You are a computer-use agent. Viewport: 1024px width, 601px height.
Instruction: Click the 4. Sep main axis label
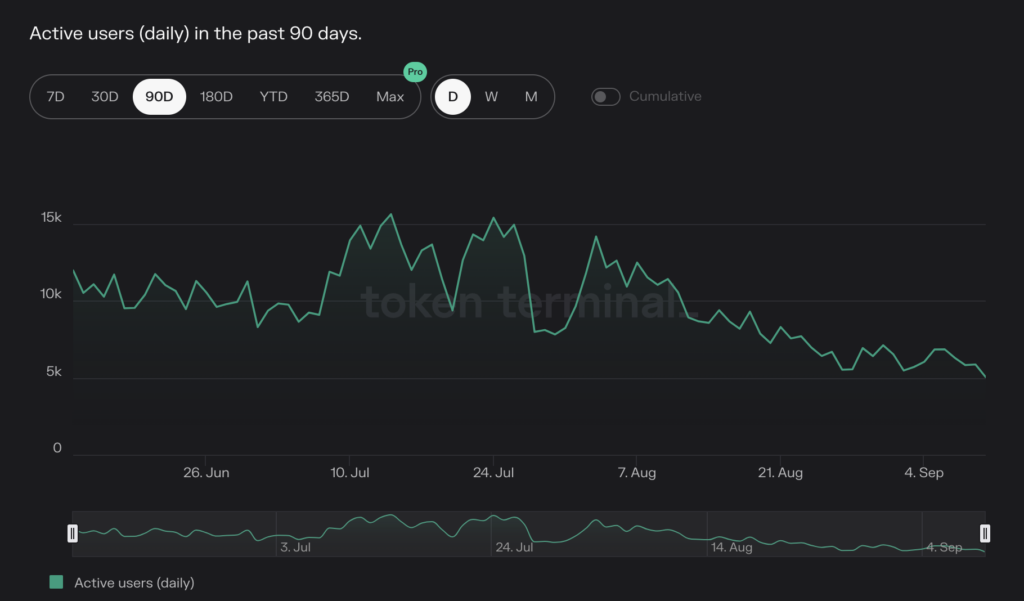click(x=924, y=472)
